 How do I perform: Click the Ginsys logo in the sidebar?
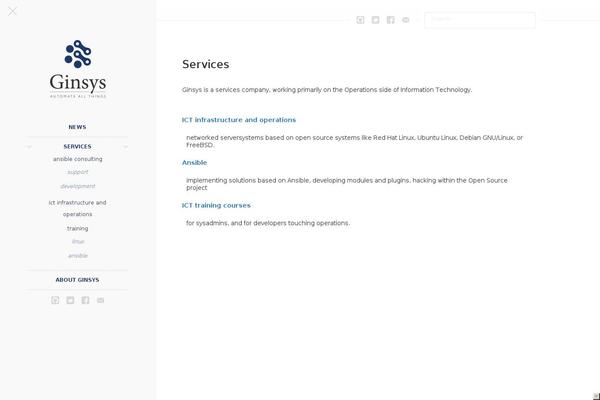coord(78,69)
